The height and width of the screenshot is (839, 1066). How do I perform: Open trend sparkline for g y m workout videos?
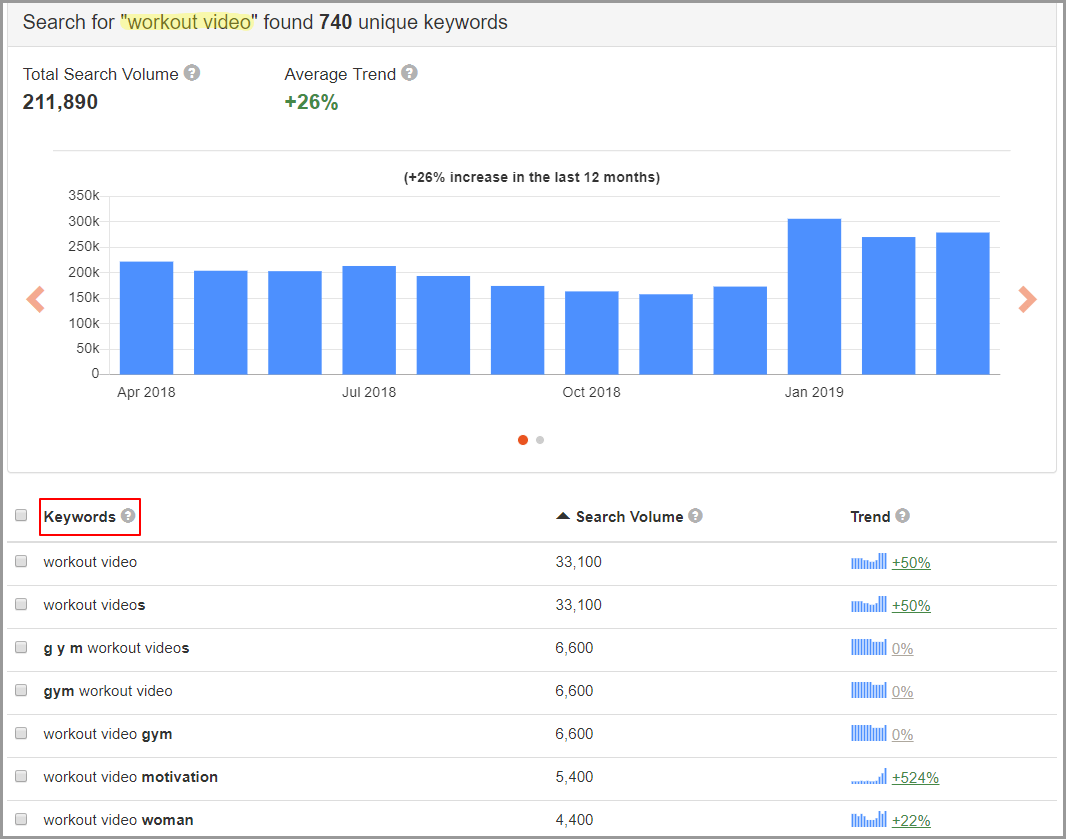[x=869, y=647]
